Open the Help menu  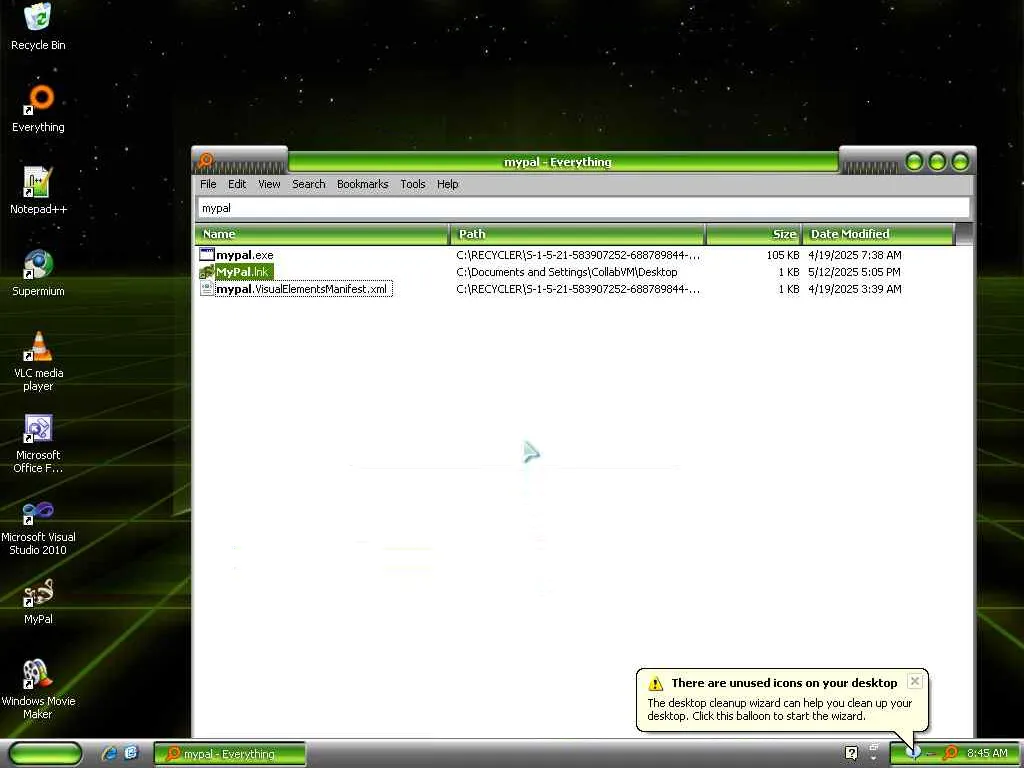point(447,184)
